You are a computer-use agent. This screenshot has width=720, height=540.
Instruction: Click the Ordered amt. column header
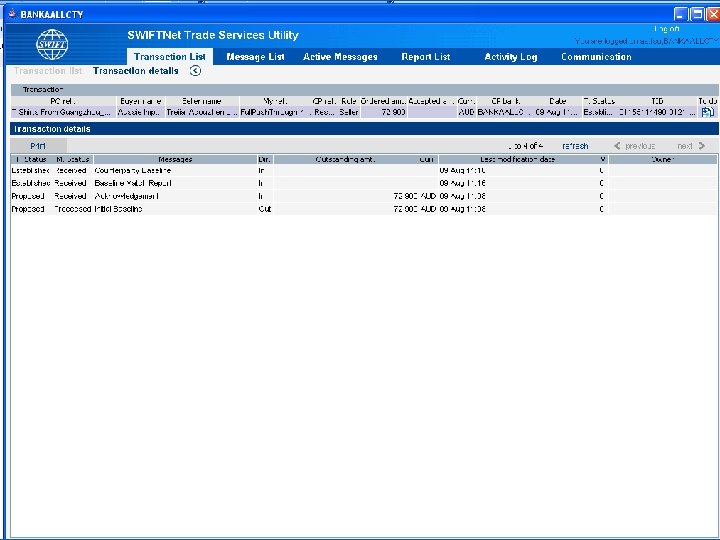point(383,101)
